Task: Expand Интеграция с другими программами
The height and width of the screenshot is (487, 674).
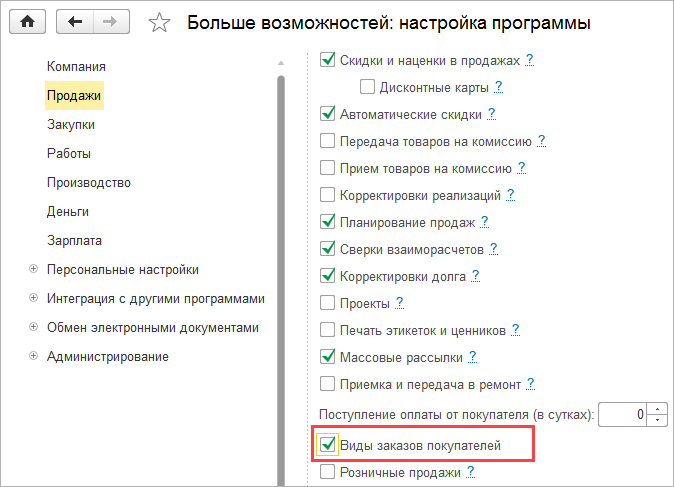Action: click(33, 298)
